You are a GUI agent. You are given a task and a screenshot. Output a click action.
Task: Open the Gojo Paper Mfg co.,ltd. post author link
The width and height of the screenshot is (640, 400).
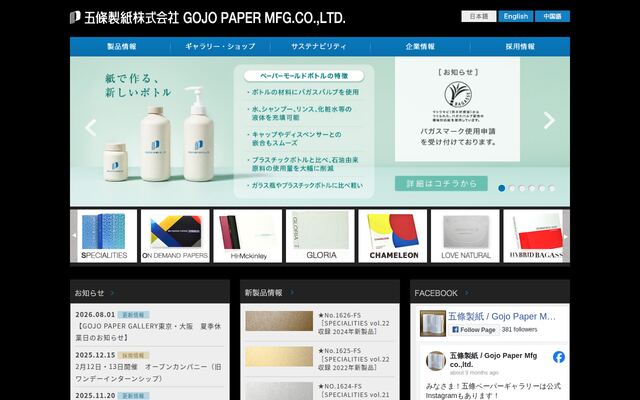pos(493,360)
